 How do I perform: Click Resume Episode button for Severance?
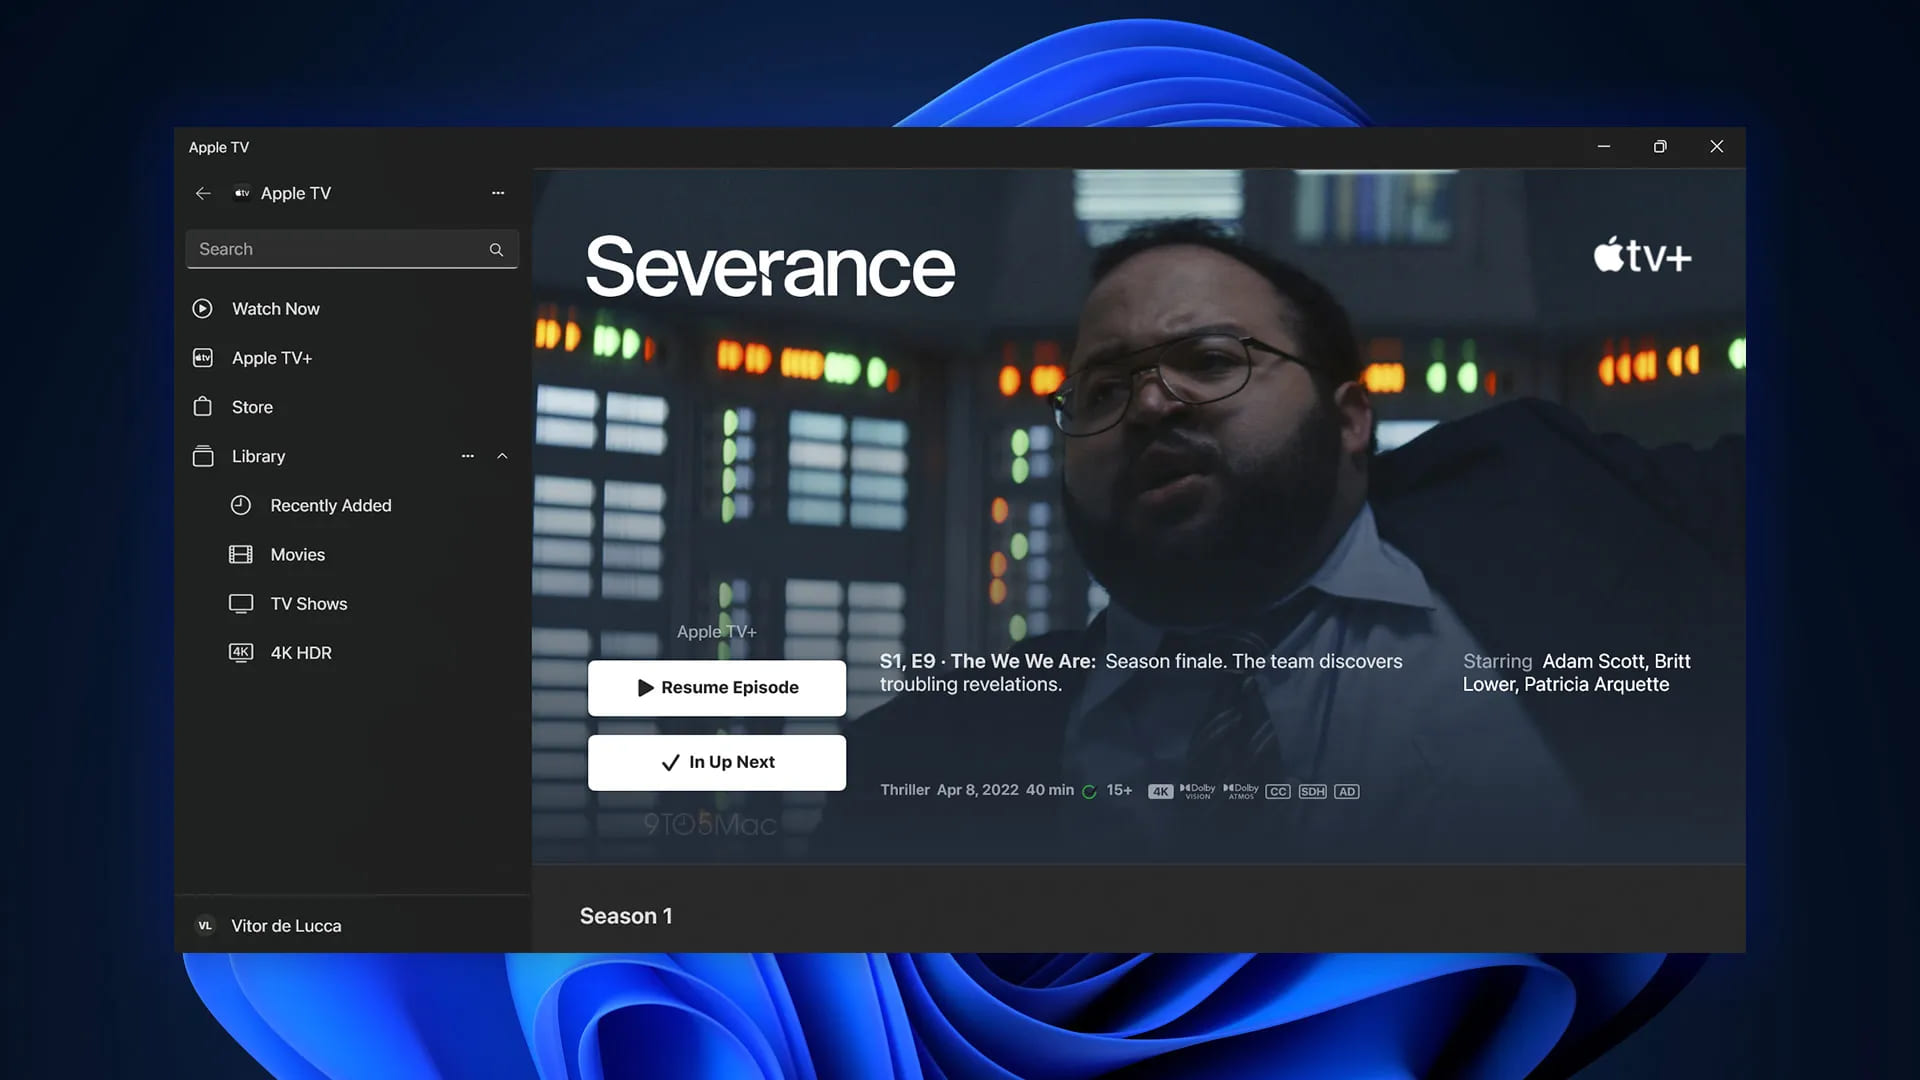pos(716,687)
